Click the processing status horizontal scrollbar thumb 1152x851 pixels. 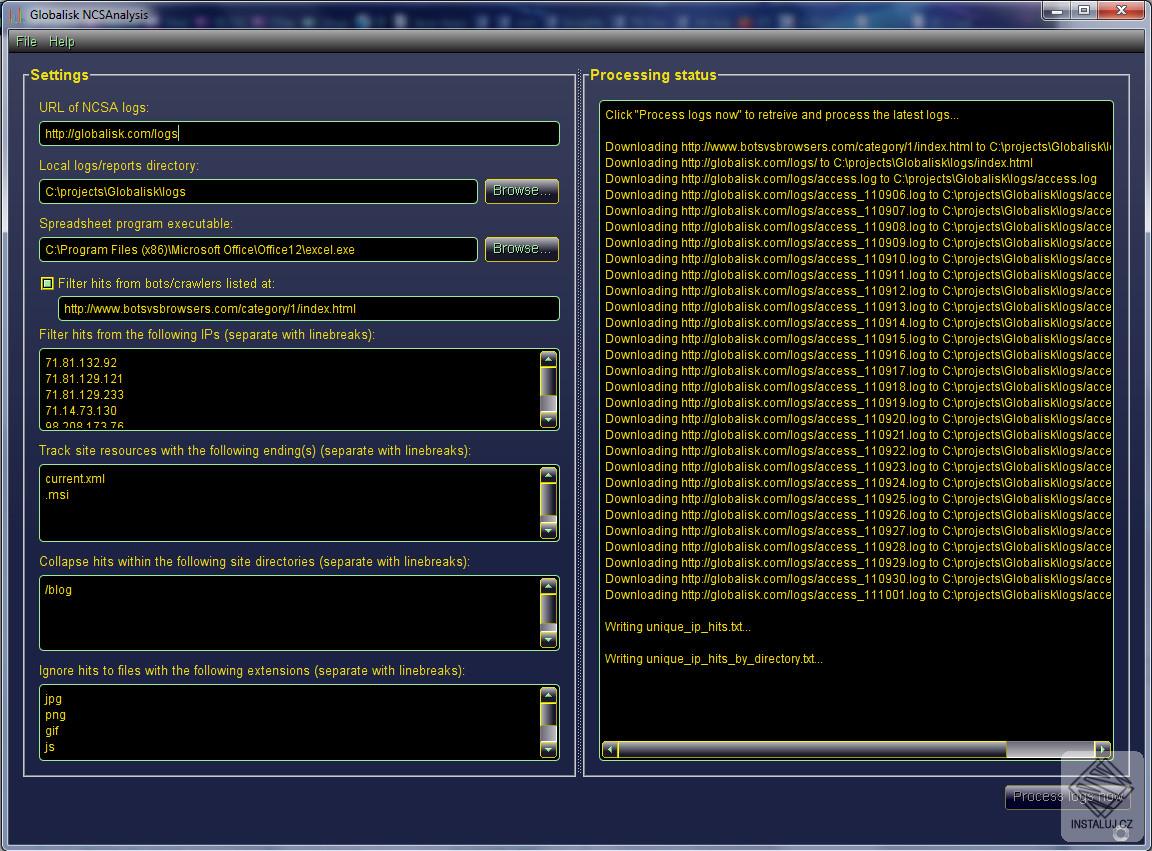tap(812, 750)
